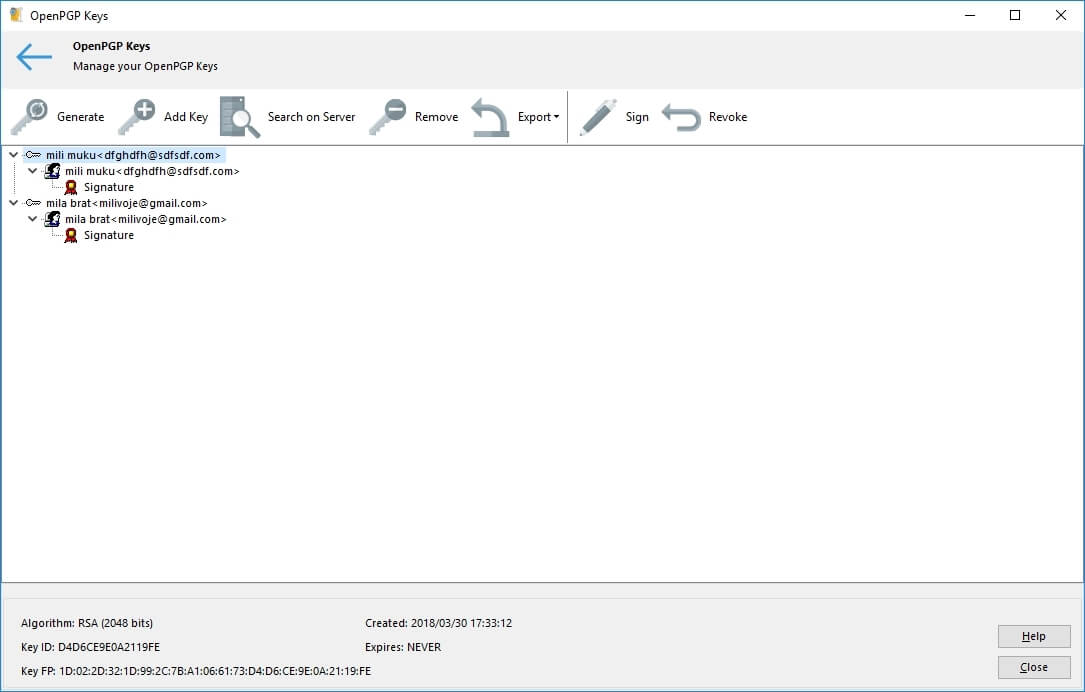
Task: Collapse the top-level mila brat key
Action: [x=13, y=203]
